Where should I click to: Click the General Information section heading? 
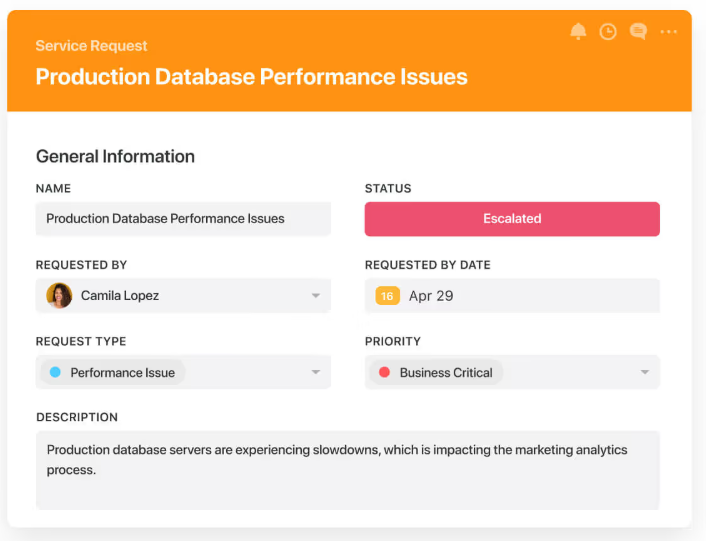(115, 156)
